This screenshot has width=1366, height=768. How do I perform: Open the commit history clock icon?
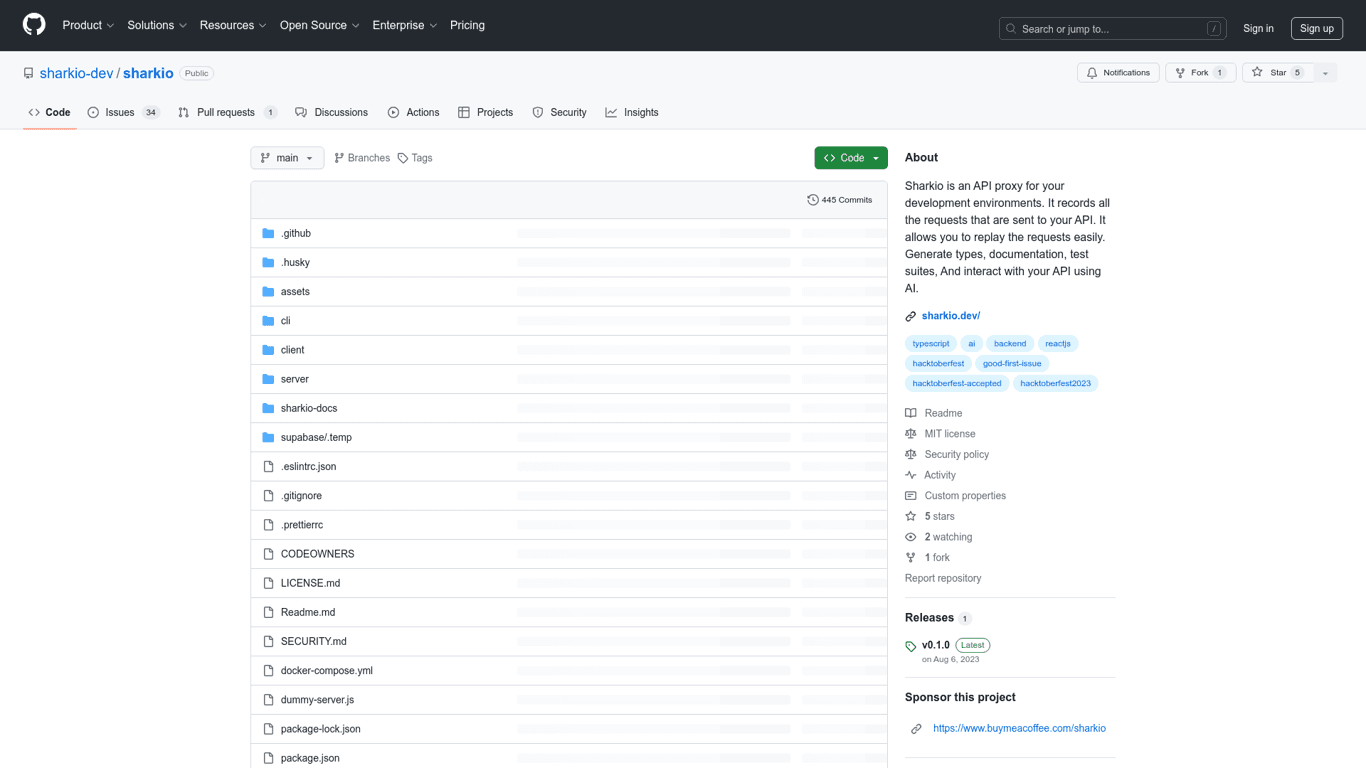(813, 200)
